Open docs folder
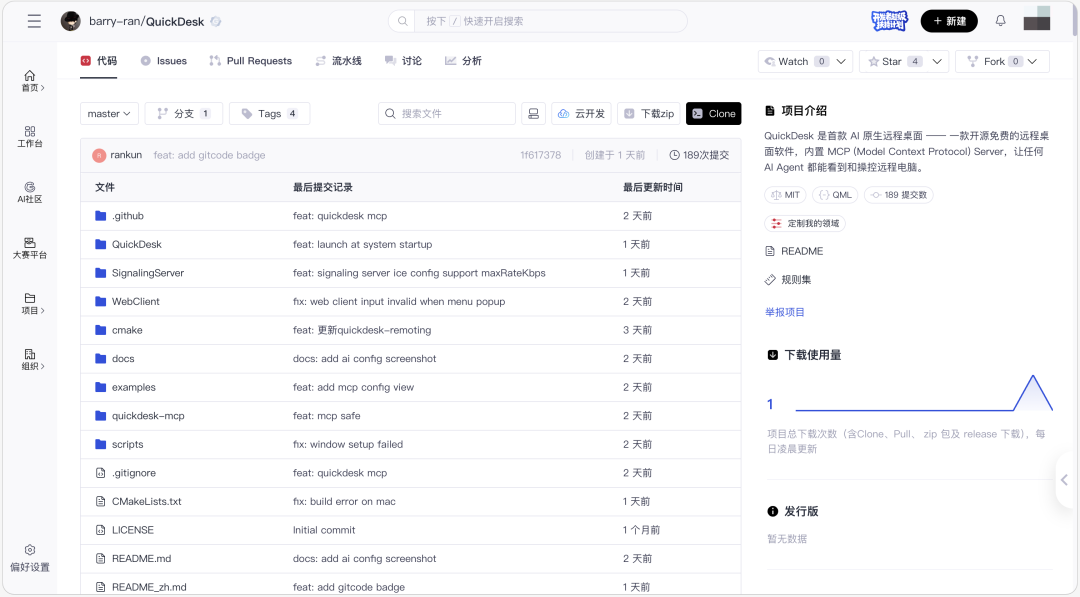This screenshot has width=1080, height=597. point(123,359)
